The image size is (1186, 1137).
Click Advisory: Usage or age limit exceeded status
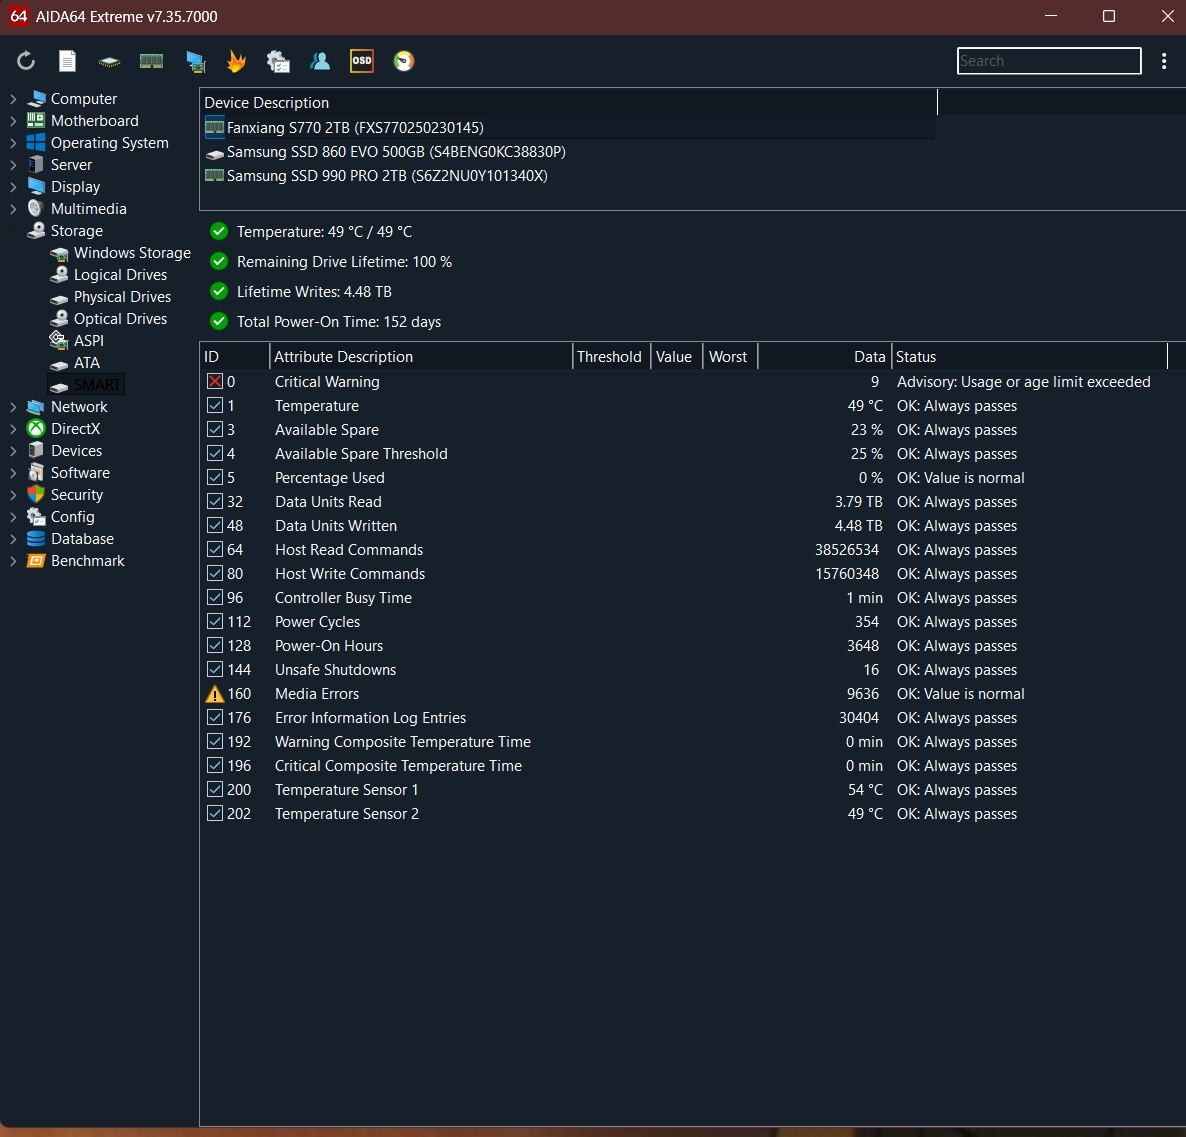click(1023, 382)
